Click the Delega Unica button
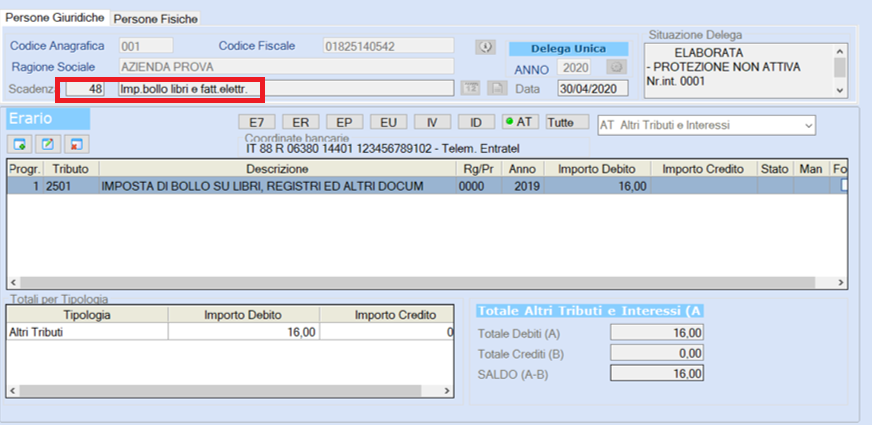The image size is (872, 425). (x=570, y=48)
